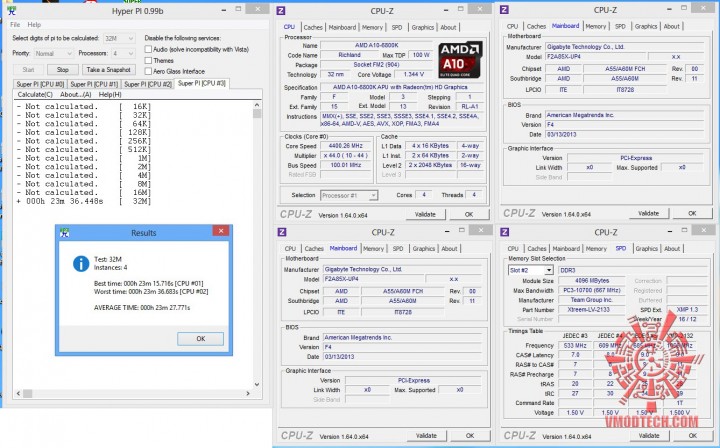720x448 pixels.
Task: Open Graphics tab in bottom-right CPU-Z window
Action: pyautogui.click(x=647, y=249)
